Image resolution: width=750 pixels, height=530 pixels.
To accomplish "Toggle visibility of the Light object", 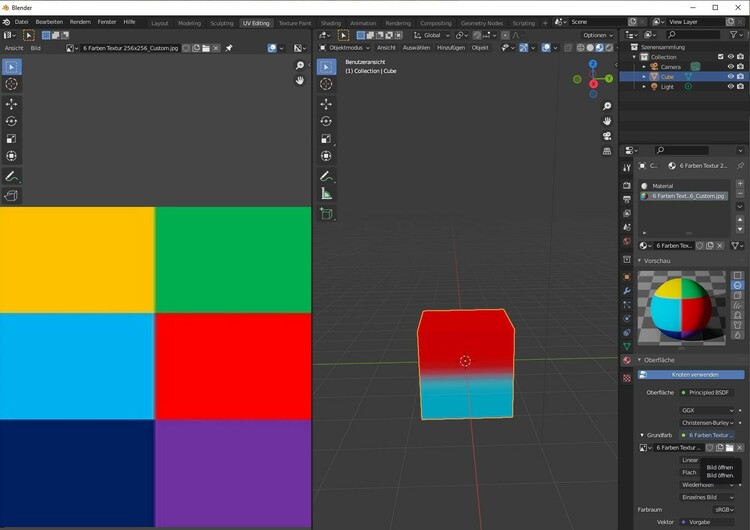I will tap(730, 87).
